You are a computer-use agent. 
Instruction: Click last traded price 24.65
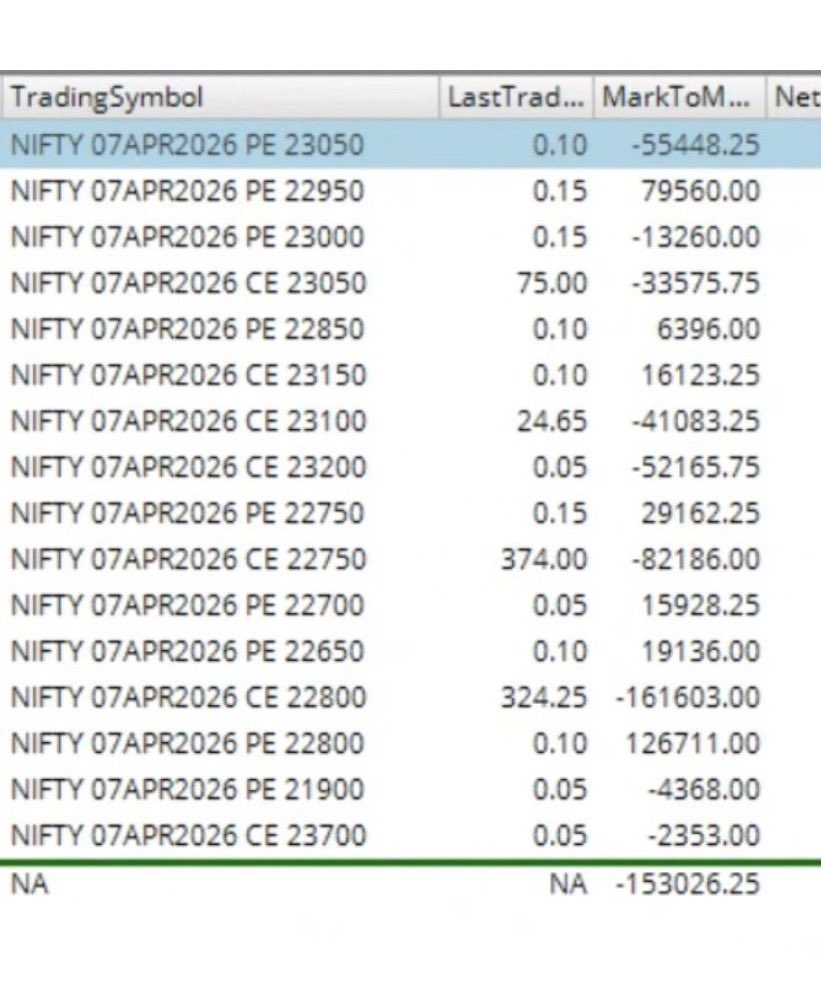[552, 421]
